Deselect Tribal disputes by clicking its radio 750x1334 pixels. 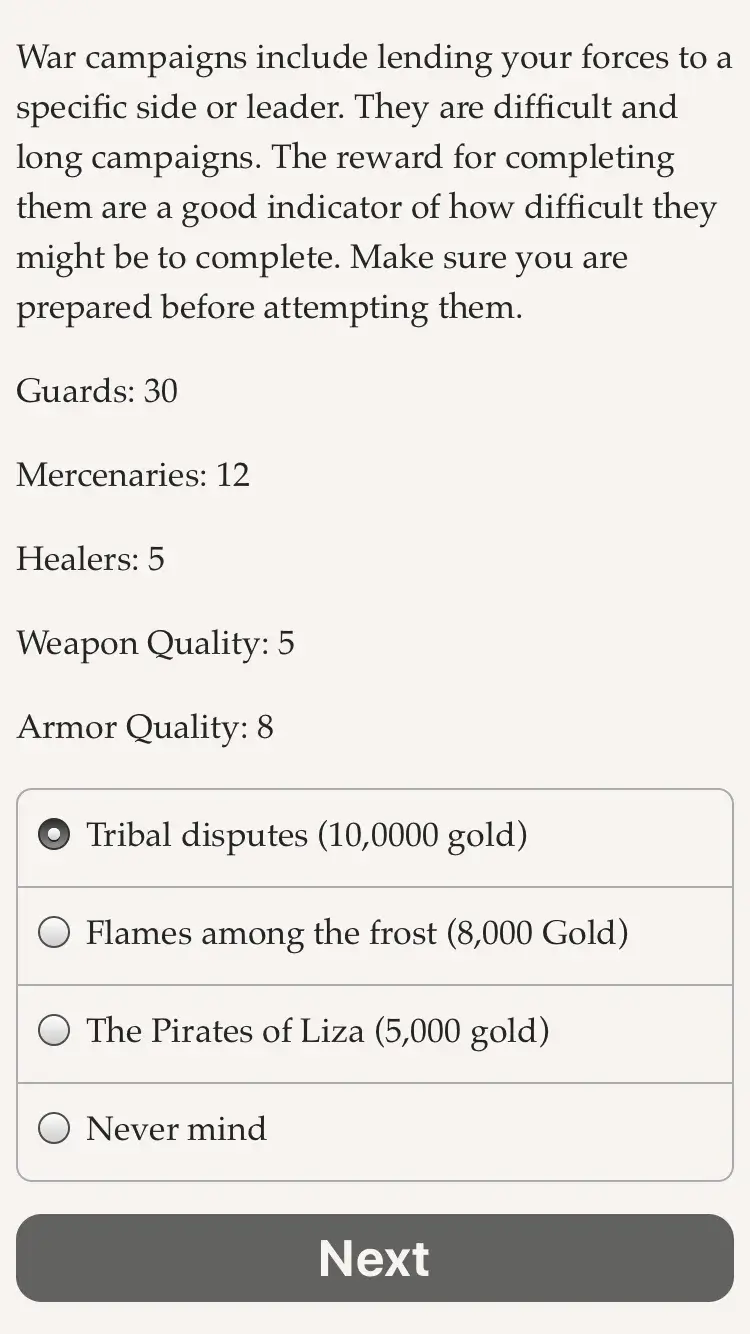(55, 835)
